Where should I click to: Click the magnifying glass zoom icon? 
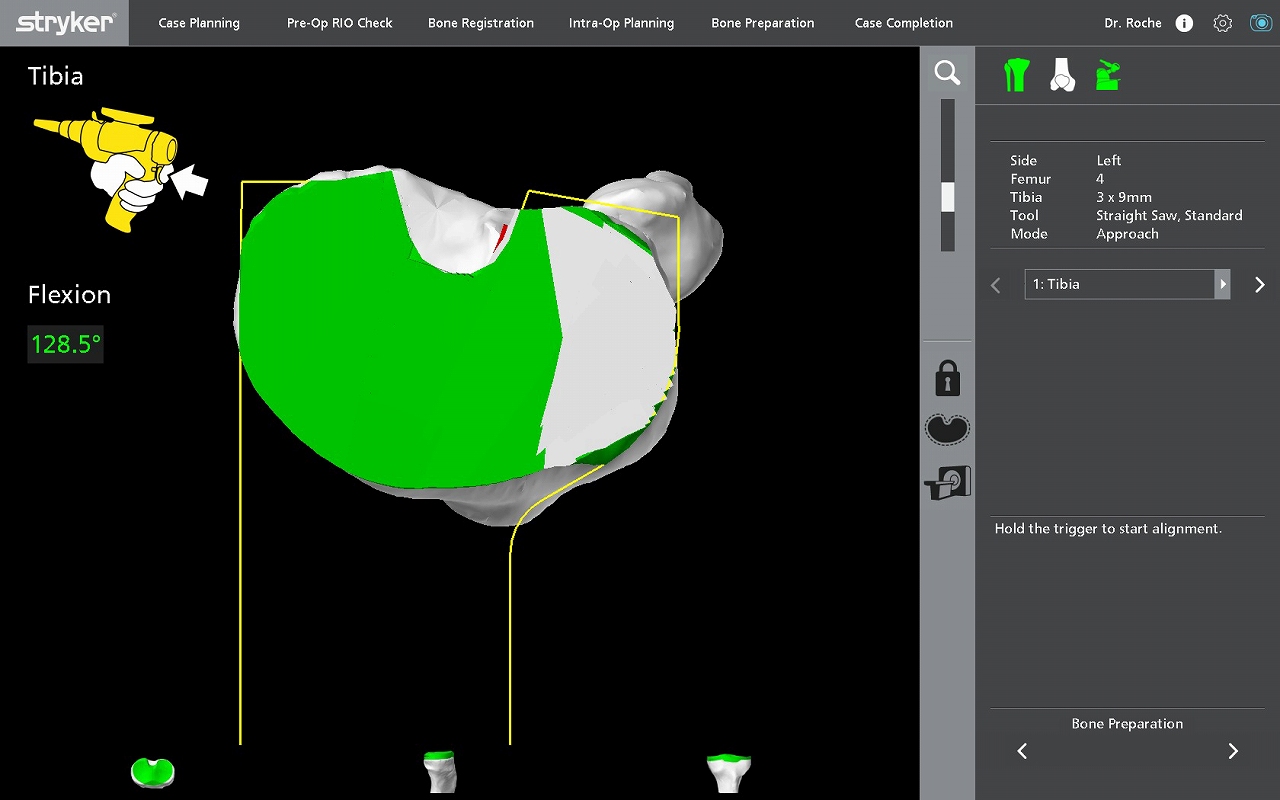click(x=947, y=72)
